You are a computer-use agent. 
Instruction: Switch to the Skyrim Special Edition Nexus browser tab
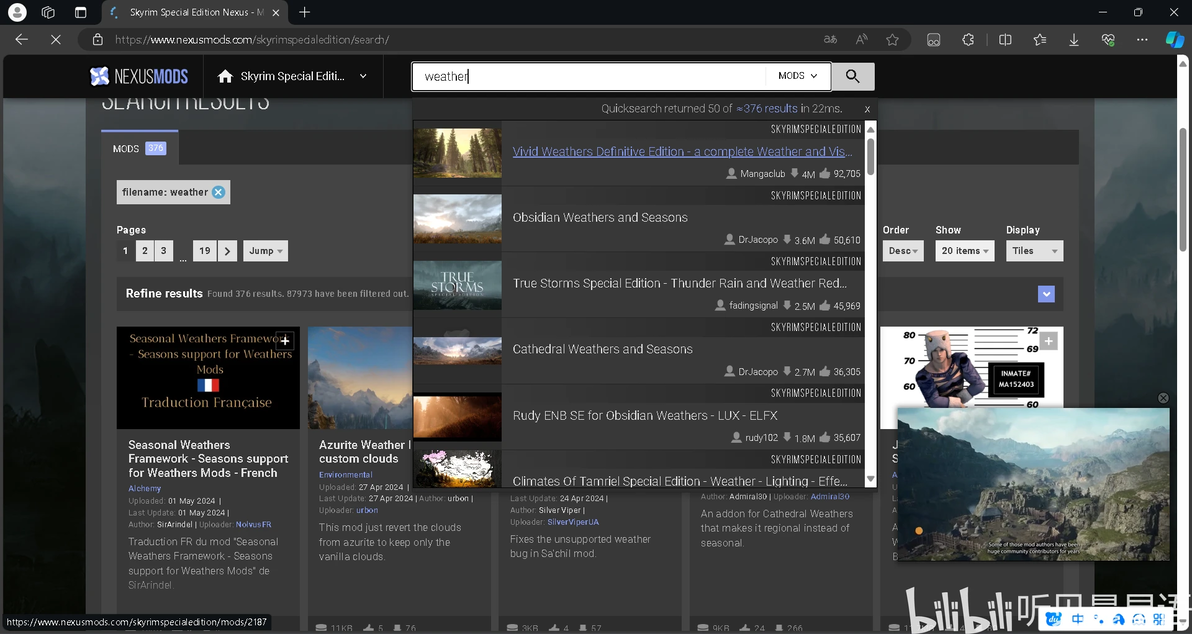pos(194,12)
